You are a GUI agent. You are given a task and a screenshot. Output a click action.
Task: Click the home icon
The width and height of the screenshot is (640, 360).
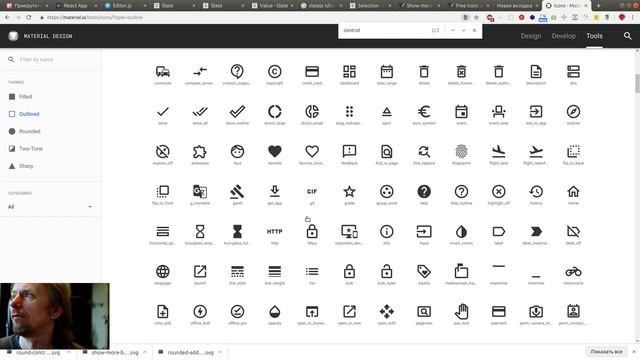[x=573, y=191]
